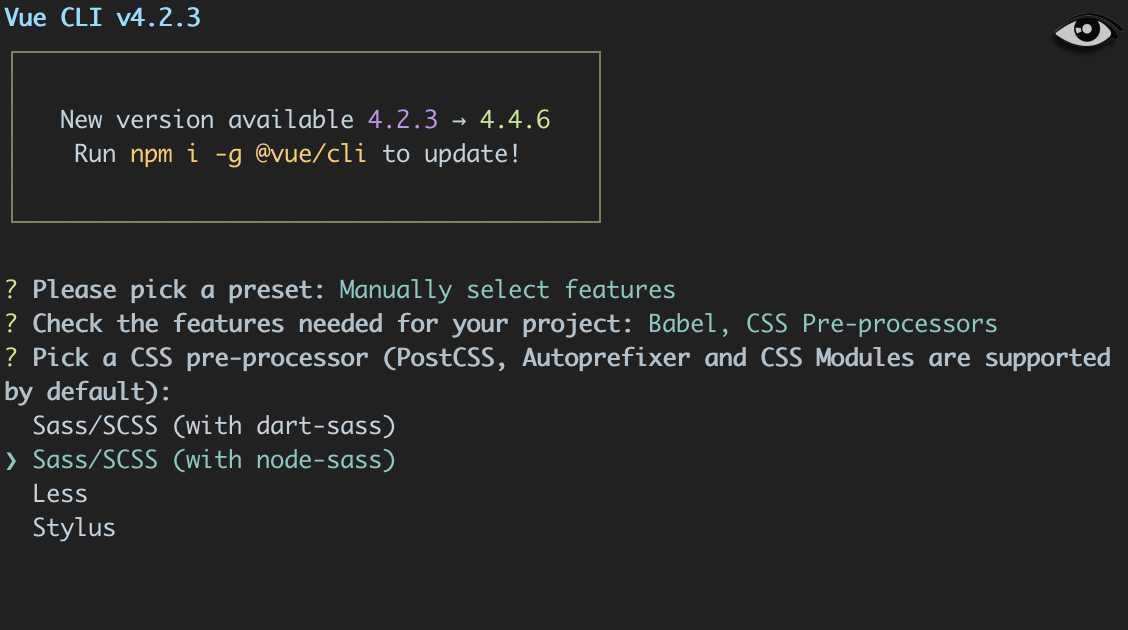Click question mark before Please pick a preset
Image resolution: width=1128 pixels, height=630 pixels.
tap(11, 290)
